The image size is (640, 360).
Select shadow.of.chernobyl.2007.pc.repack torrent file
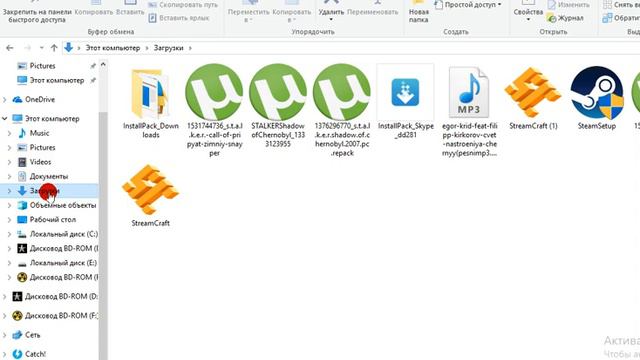pos(342,110)
